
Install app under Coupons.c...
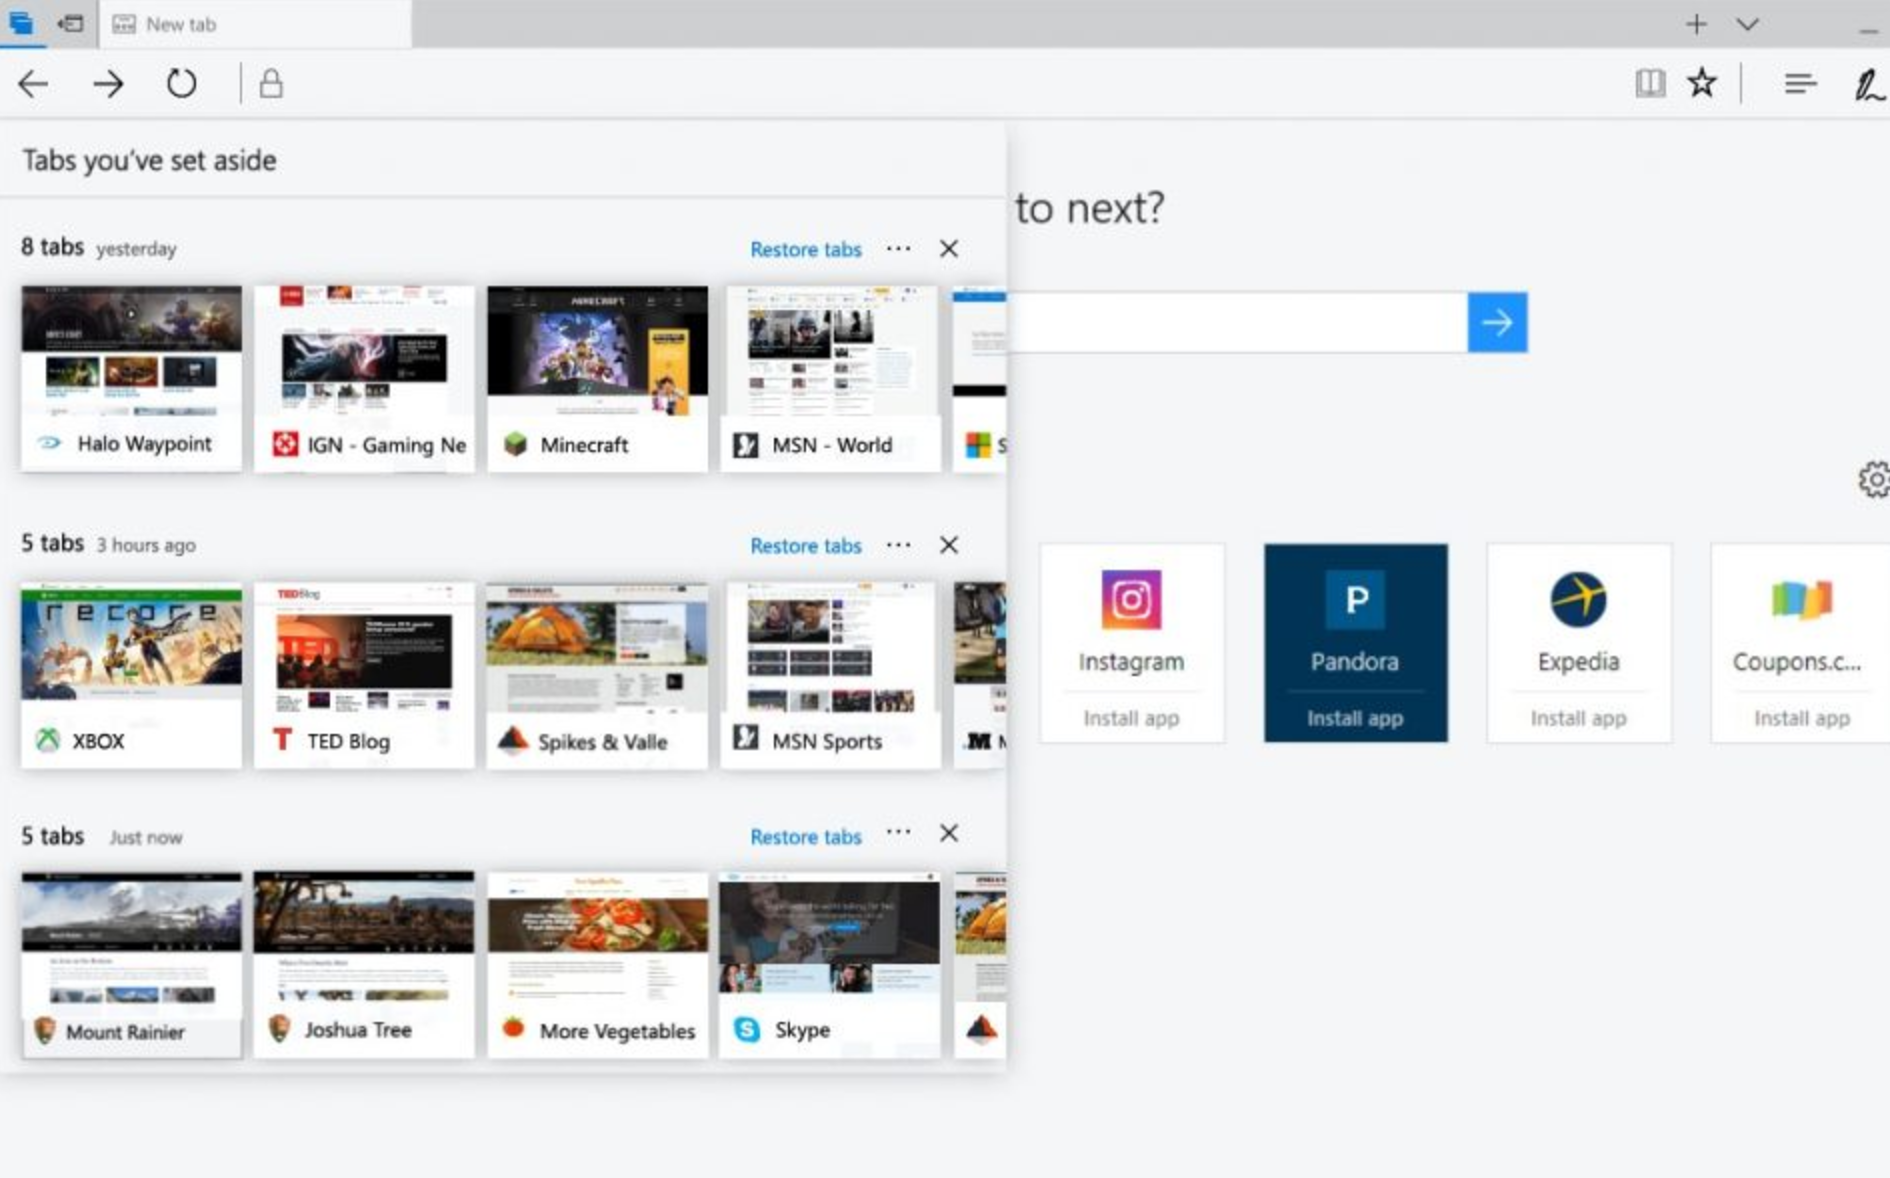tap(1802, 718)
